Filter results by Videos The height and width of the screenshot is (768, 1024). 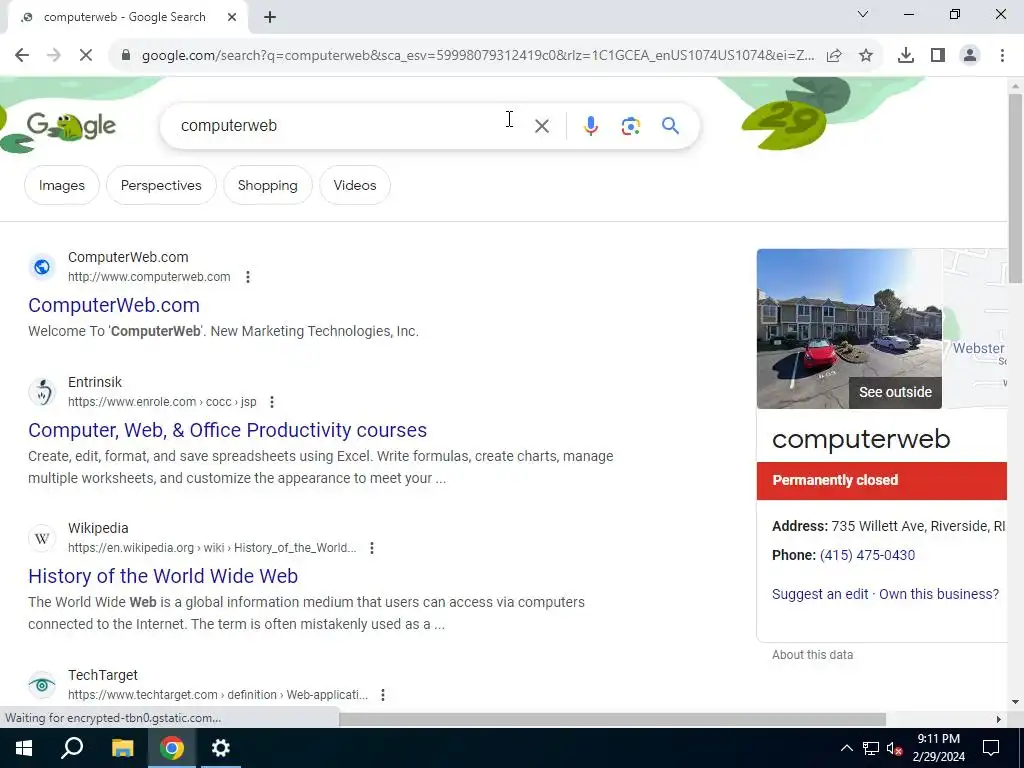[355, 185]
